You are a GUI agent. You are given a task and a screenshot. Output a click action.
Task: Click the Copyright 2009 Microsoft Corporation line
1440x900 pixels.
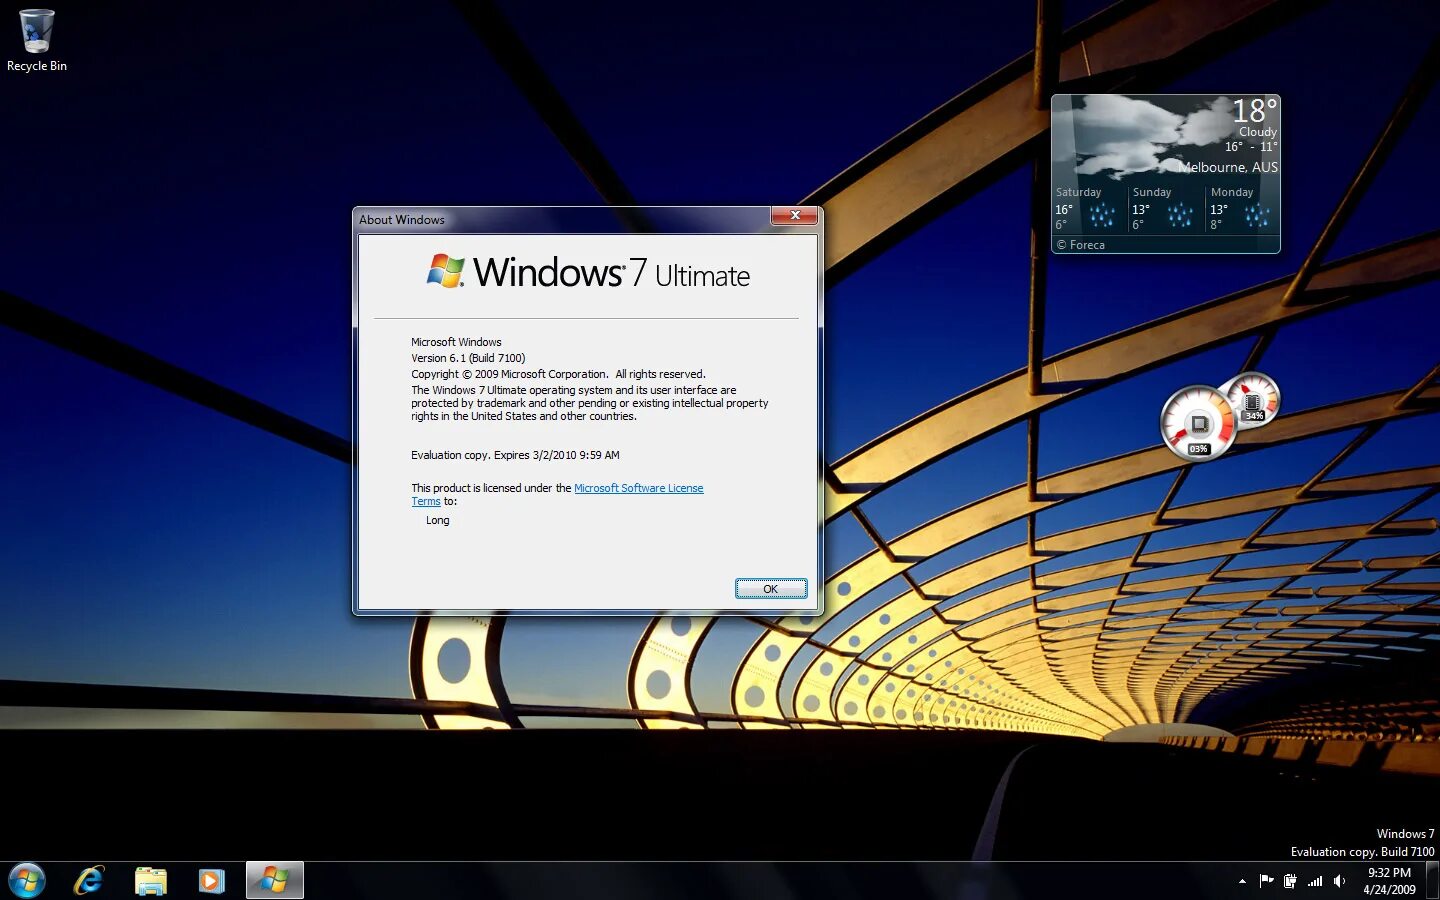(558, 374)
